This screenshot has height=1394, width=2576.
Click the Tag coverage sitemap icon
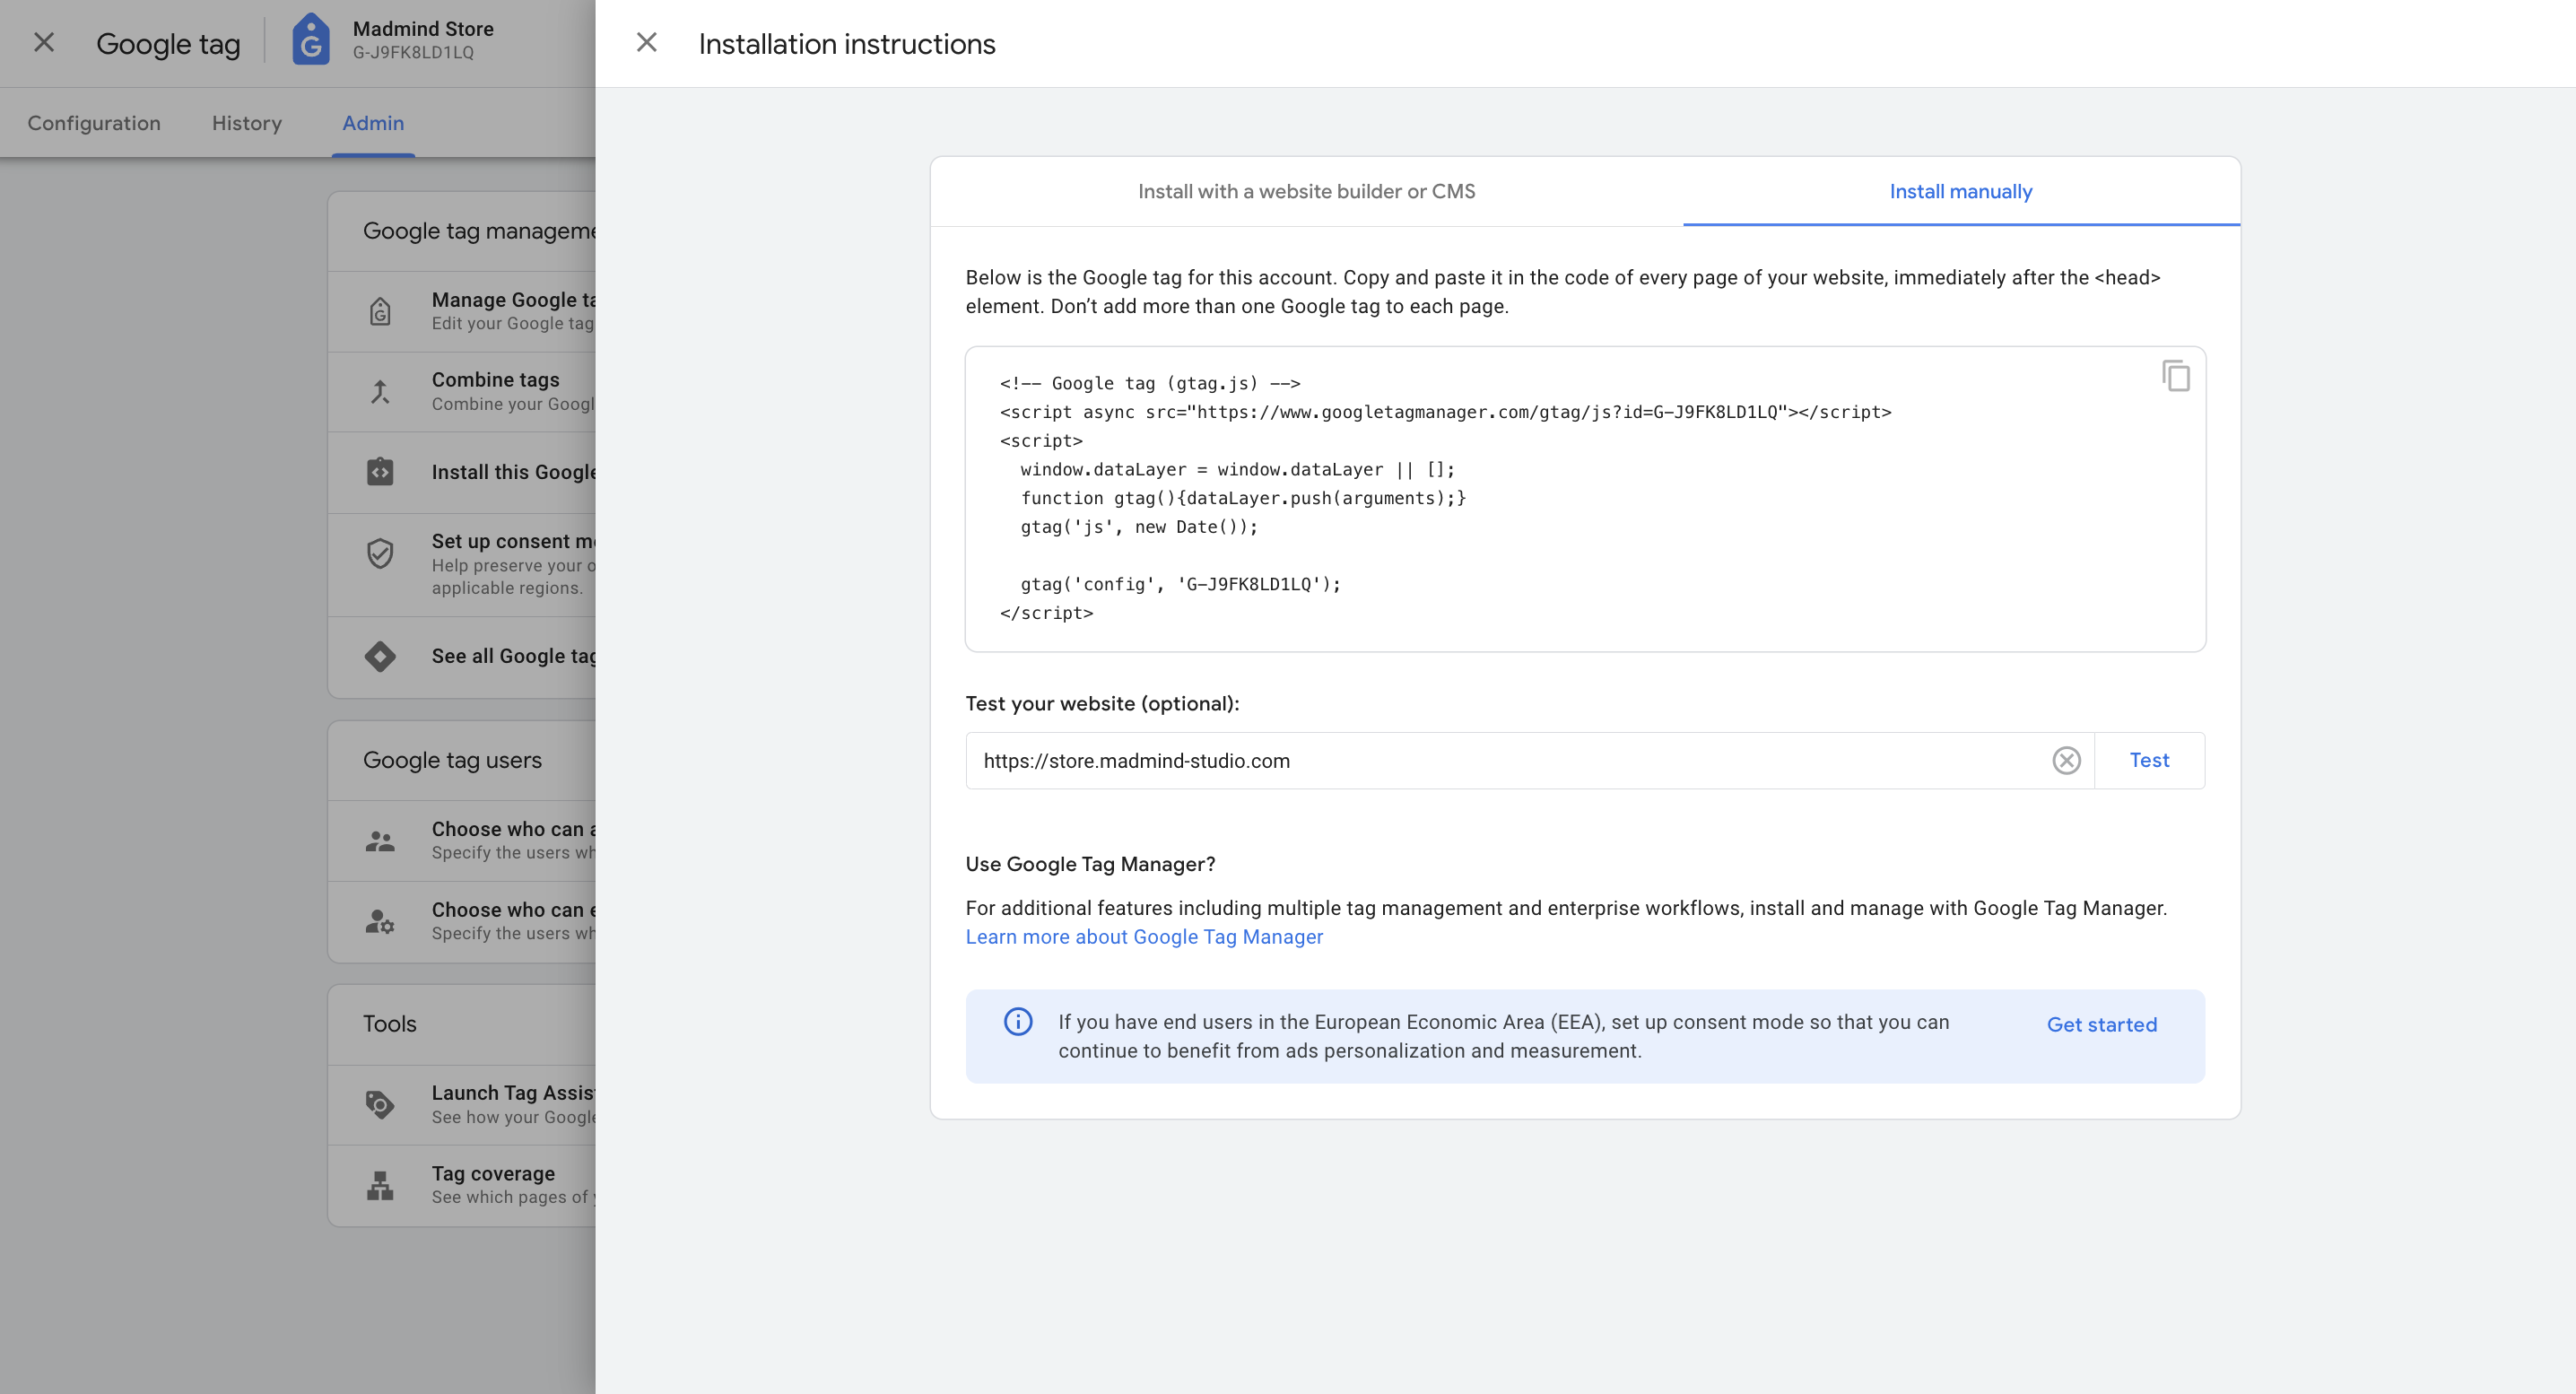click(380, 1185)
